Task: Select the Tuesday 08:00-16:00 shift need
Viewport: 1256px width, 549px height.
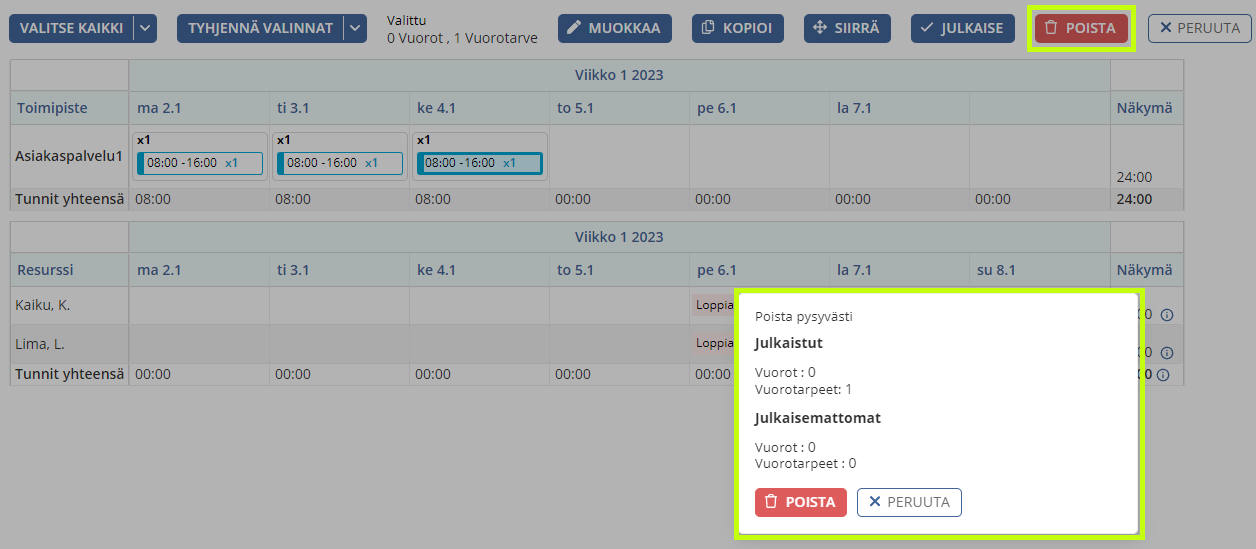Action: [339, 163]
